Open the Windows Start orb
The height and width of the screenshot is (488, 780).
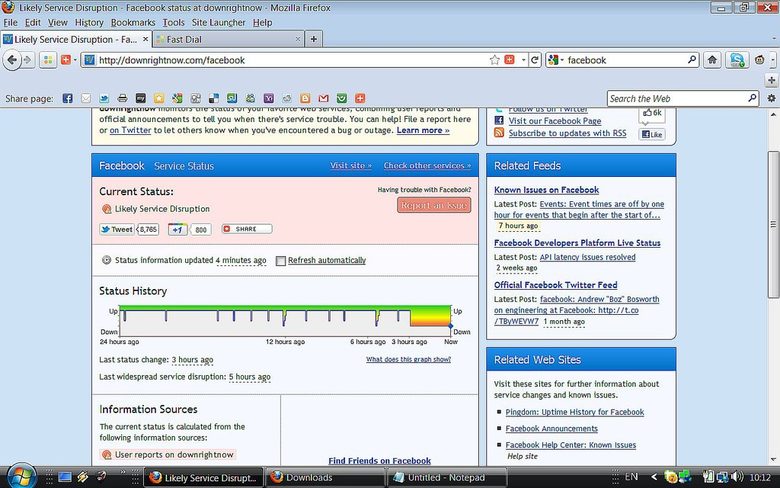click(x=21, y=477)
